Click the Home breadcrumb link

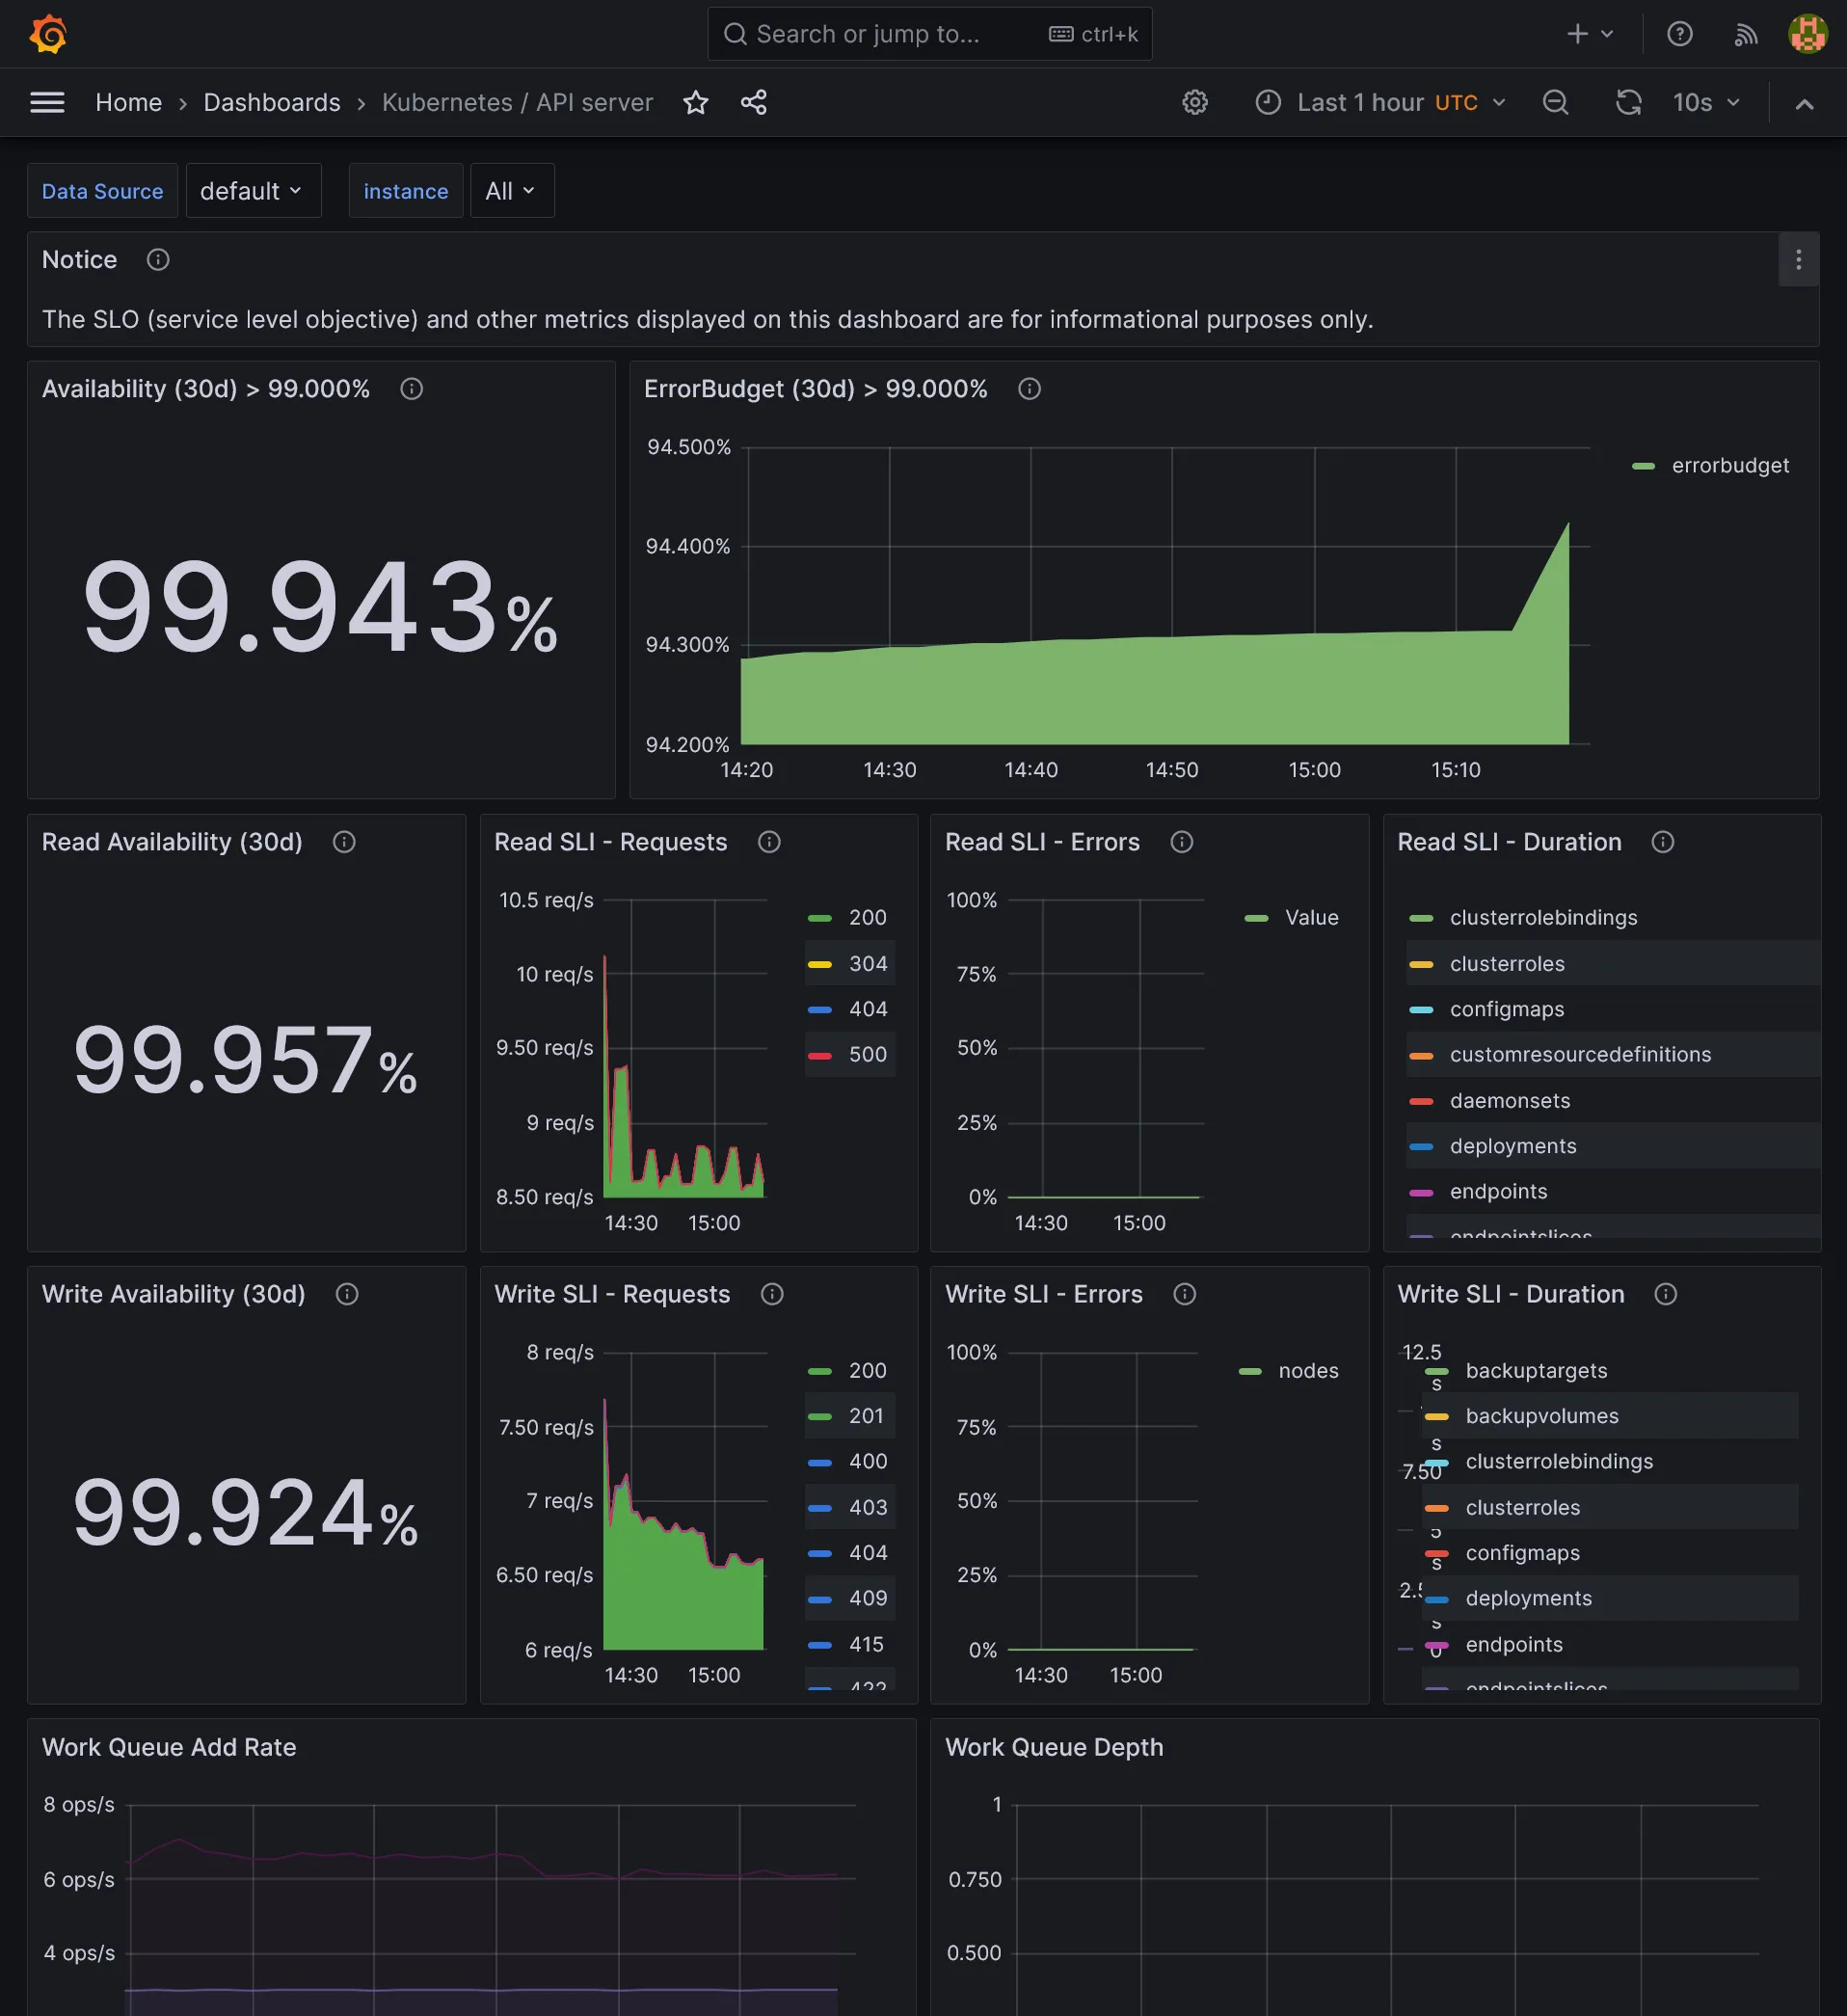point(128,102)
